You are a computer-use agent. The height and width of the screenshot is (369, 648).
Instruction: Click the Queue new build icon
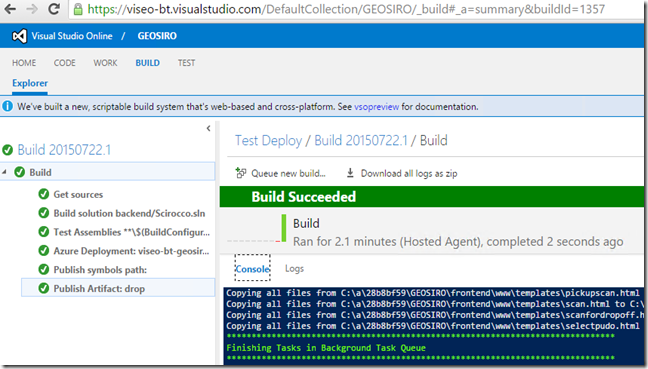point(241,173)
